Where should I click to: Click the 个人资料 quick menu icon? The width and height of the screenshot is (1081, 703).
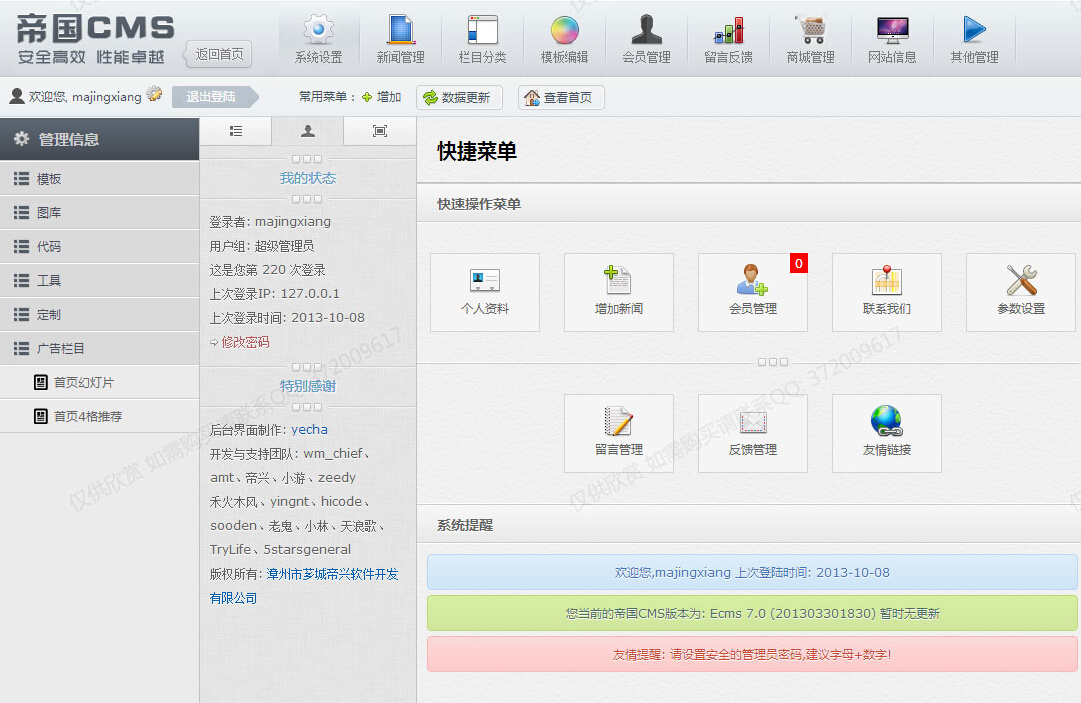pyautogui.click(x=484, y=292)
